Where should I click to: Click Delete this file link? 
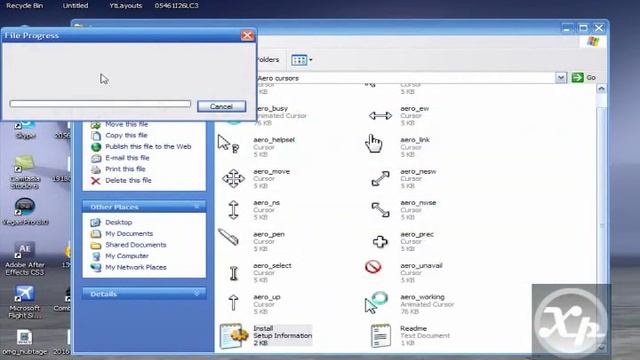(128, 180)
